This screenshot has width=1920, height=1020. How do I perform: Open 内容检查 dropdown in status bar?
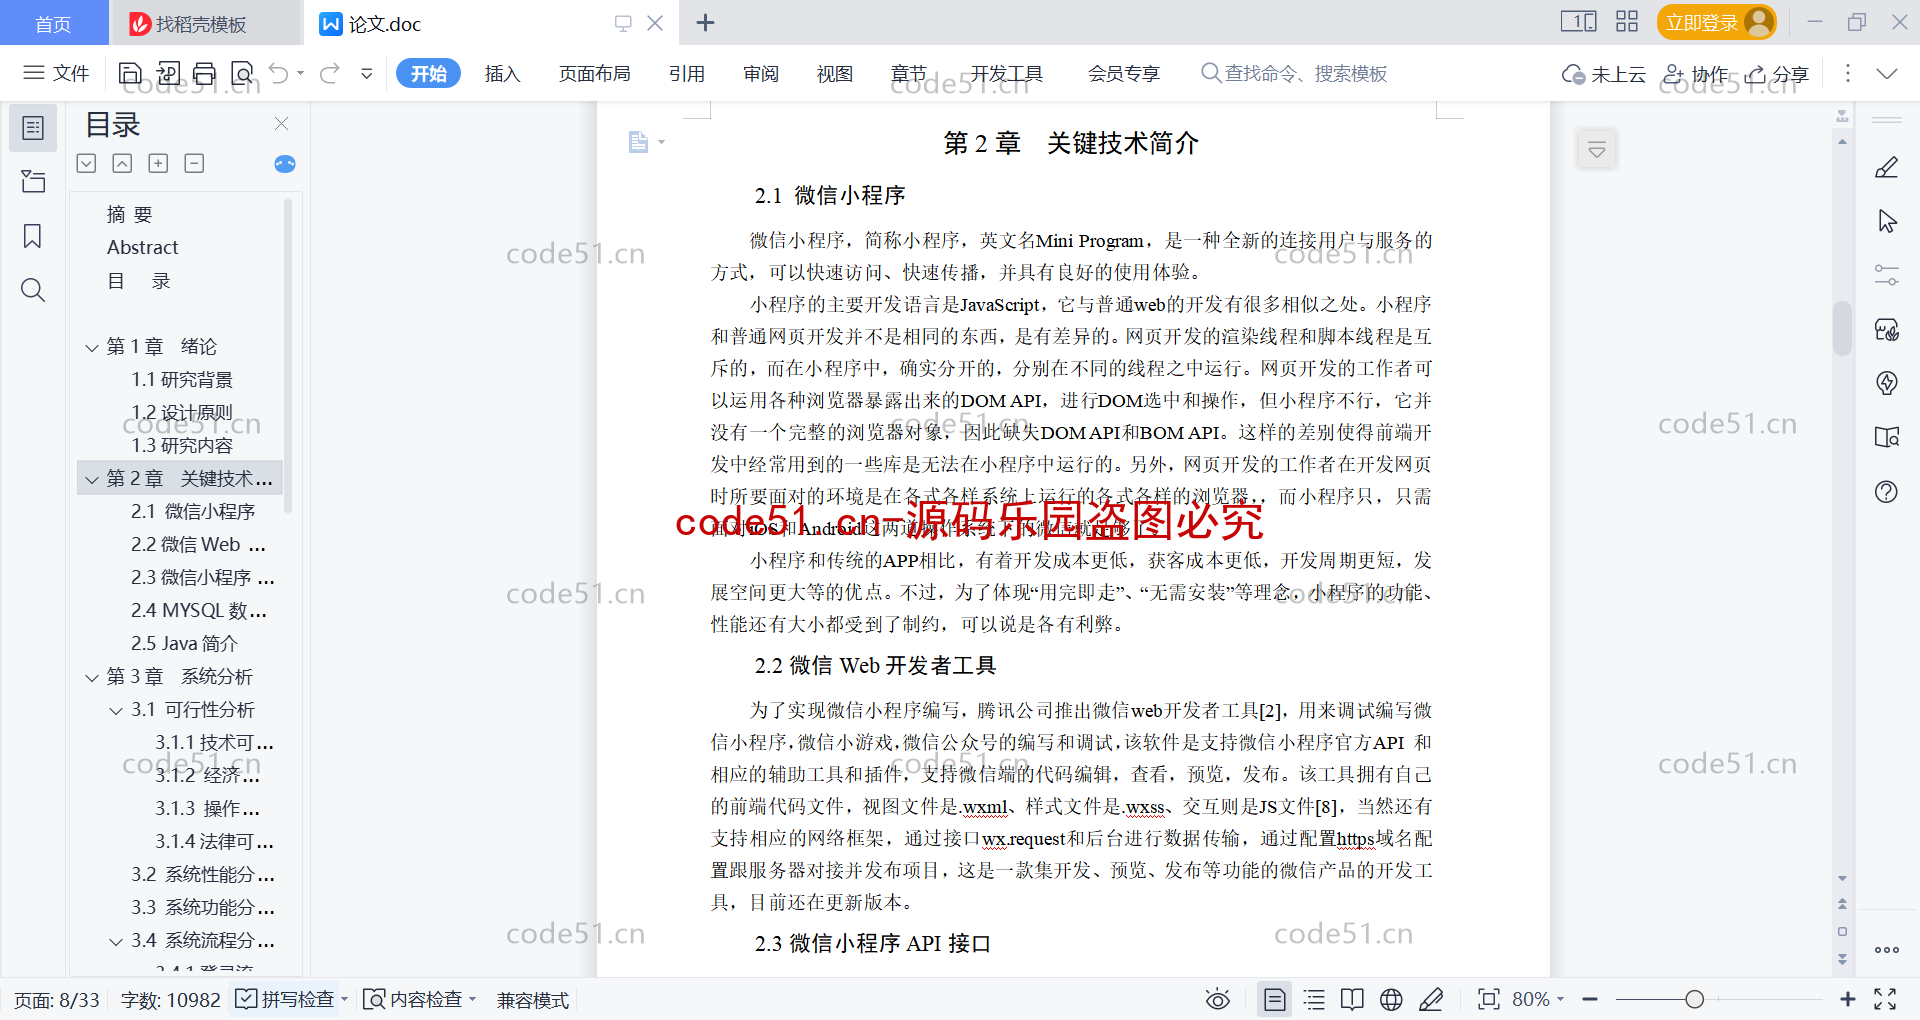tap(419, 999)
